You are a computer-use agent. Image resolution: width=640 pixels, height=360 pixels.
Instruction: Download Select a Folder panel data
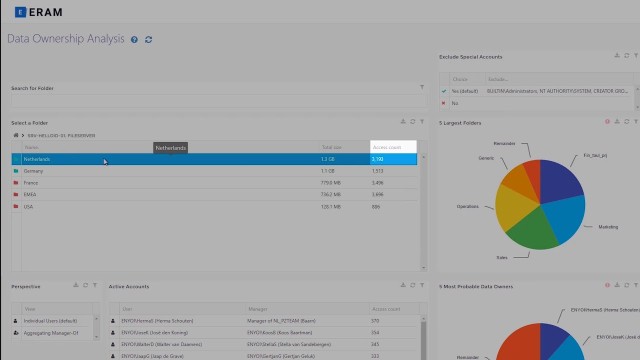pos(403,122)
